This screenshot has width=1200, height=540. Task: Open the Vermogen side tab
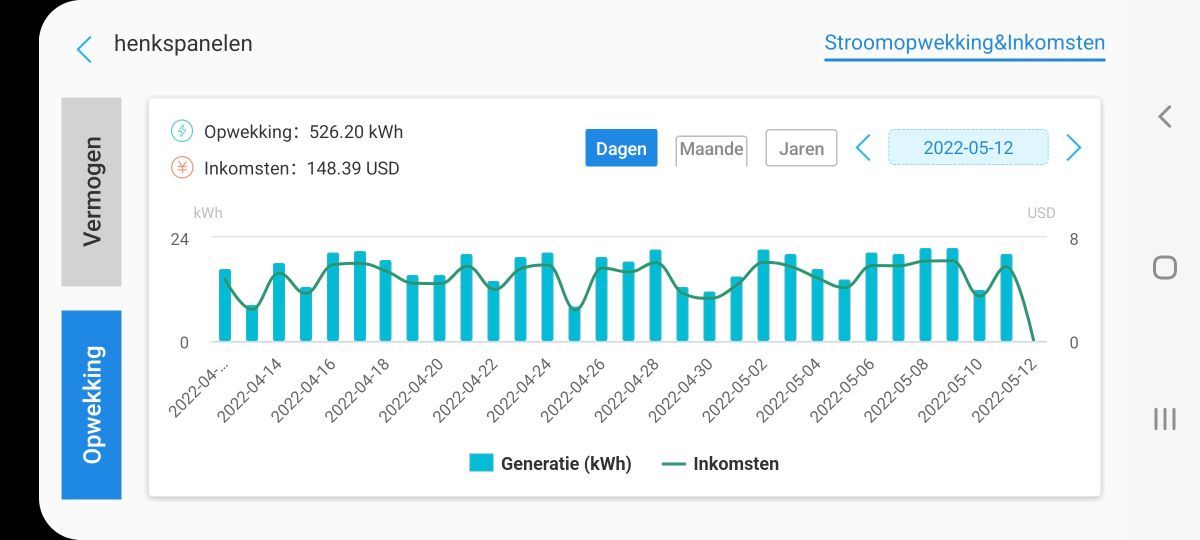tap(92, 192)
